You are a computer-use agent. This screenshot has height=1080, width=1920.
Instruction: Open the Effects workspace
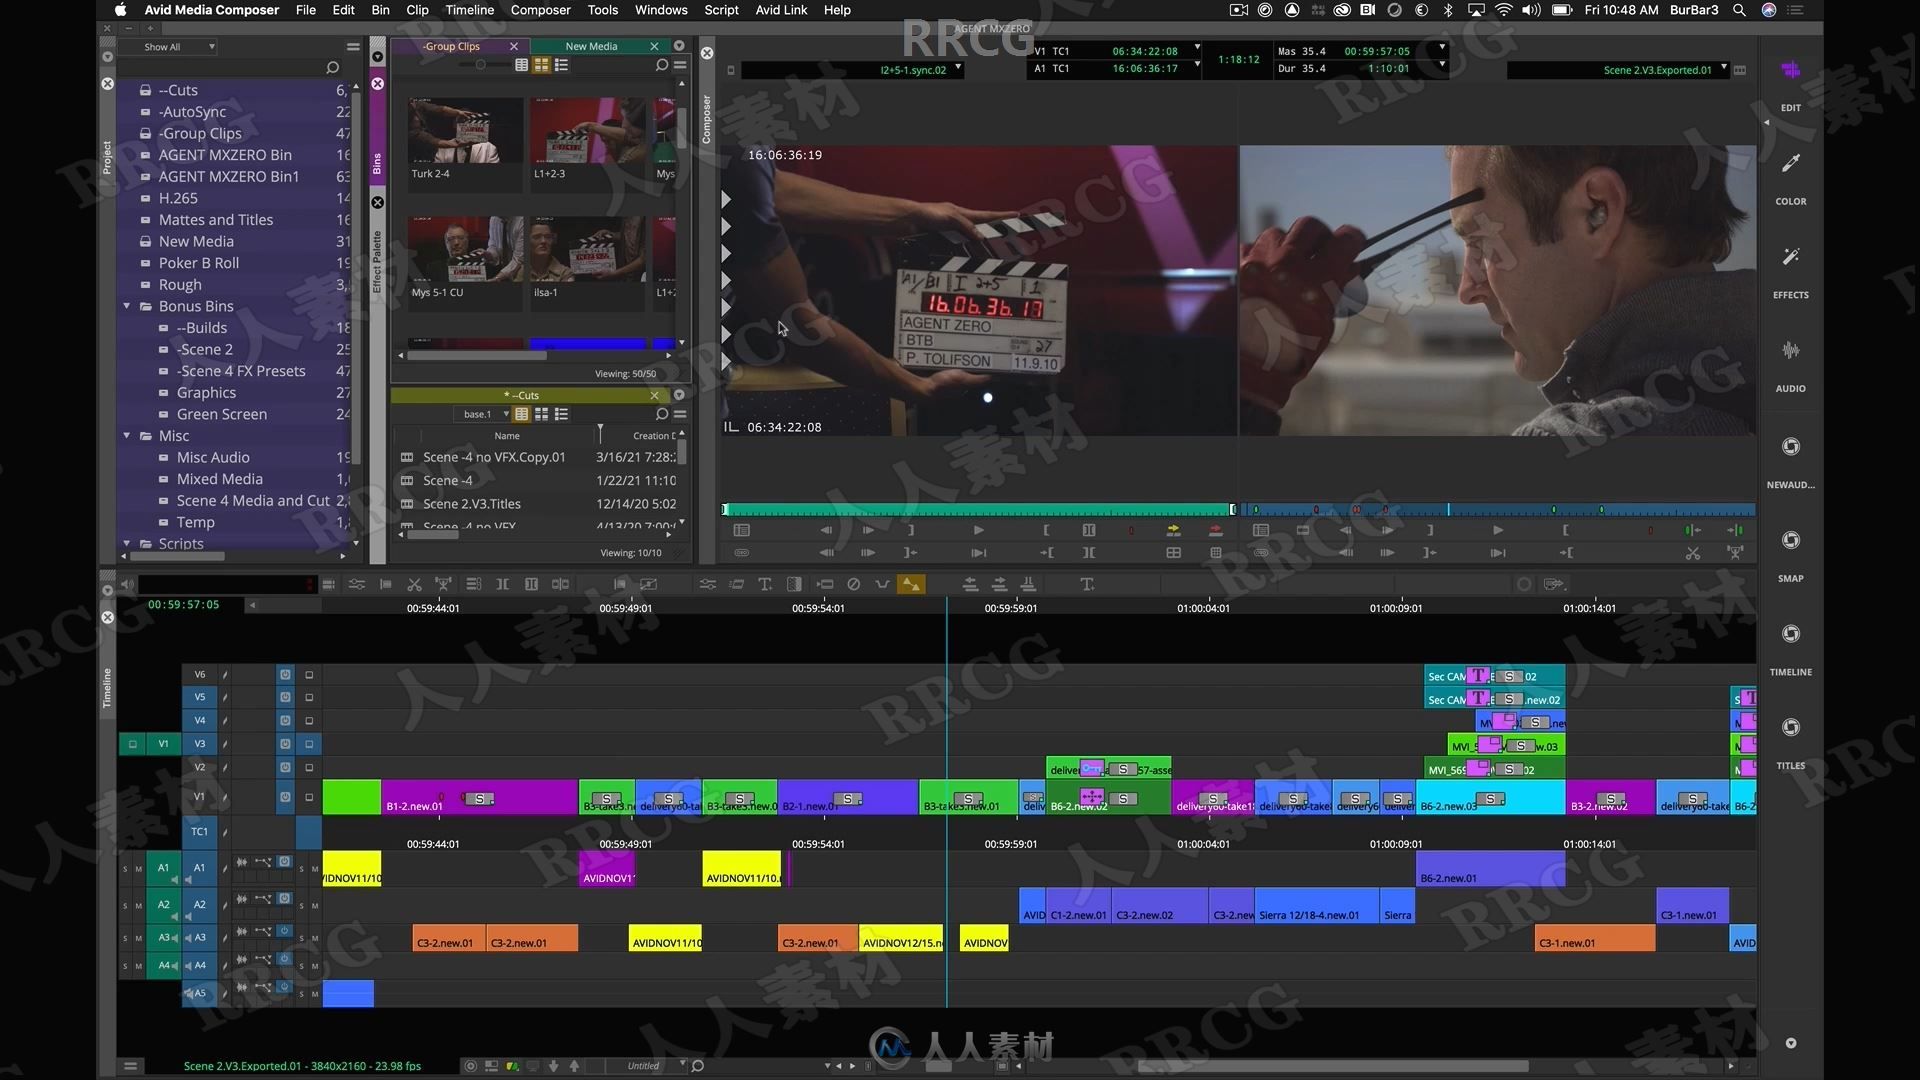point(1790,272)
